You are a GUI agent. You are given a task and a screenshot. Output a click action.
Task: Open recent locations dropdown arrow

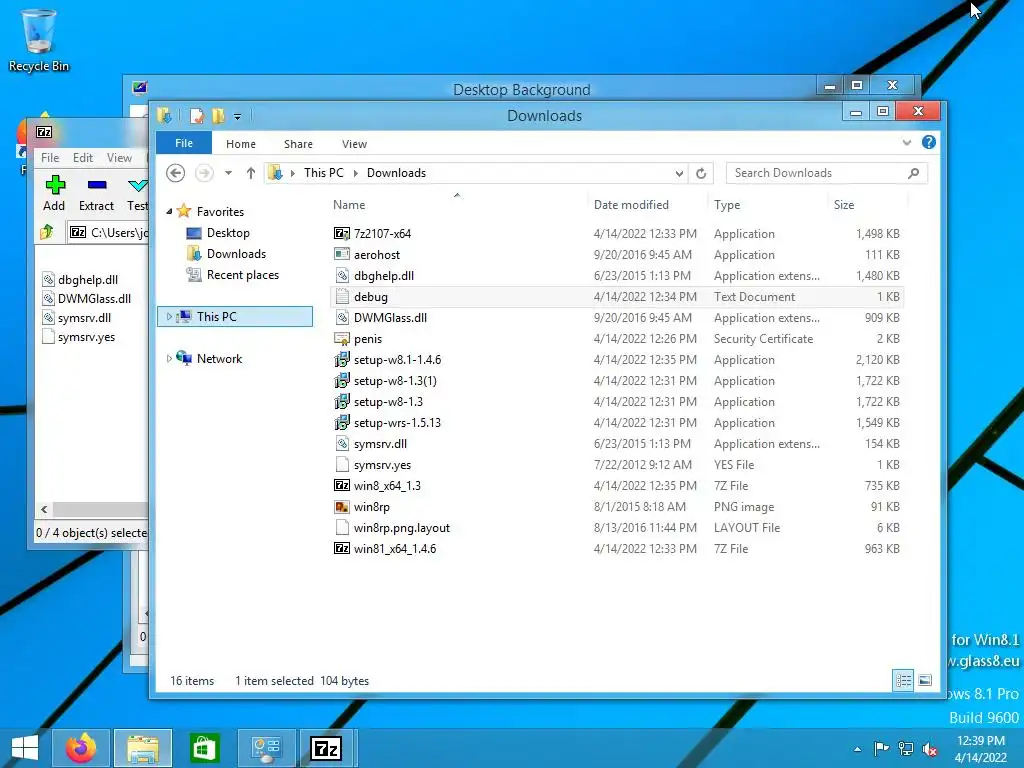[x=228, y=173]
